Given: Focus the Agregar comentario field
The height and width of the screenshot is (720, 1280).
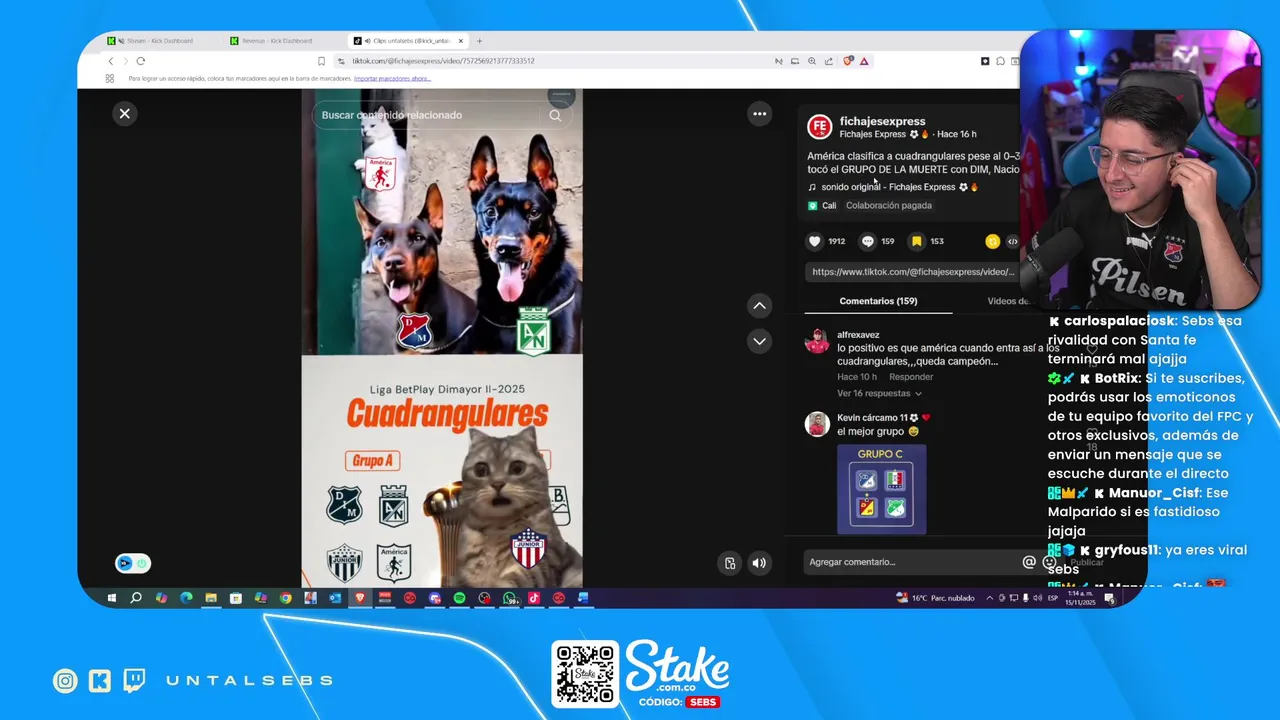Looking at the screenshot, I should [910, 562].
